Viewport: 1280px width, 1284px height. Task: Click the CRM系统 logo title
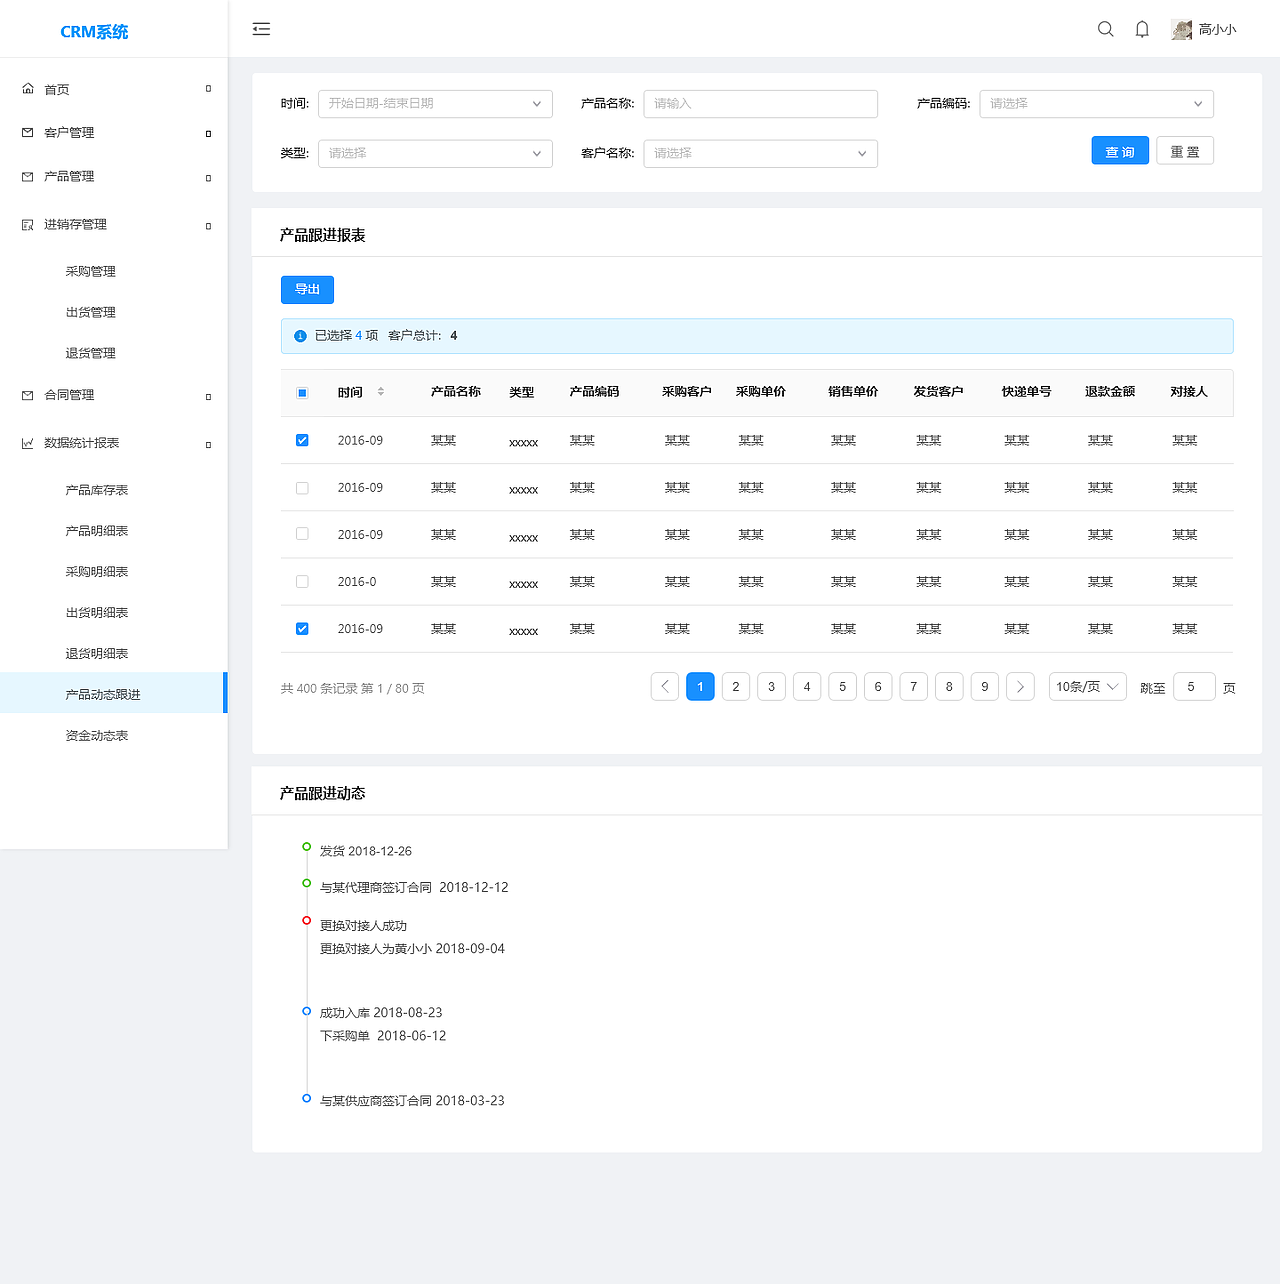point(94,31)
